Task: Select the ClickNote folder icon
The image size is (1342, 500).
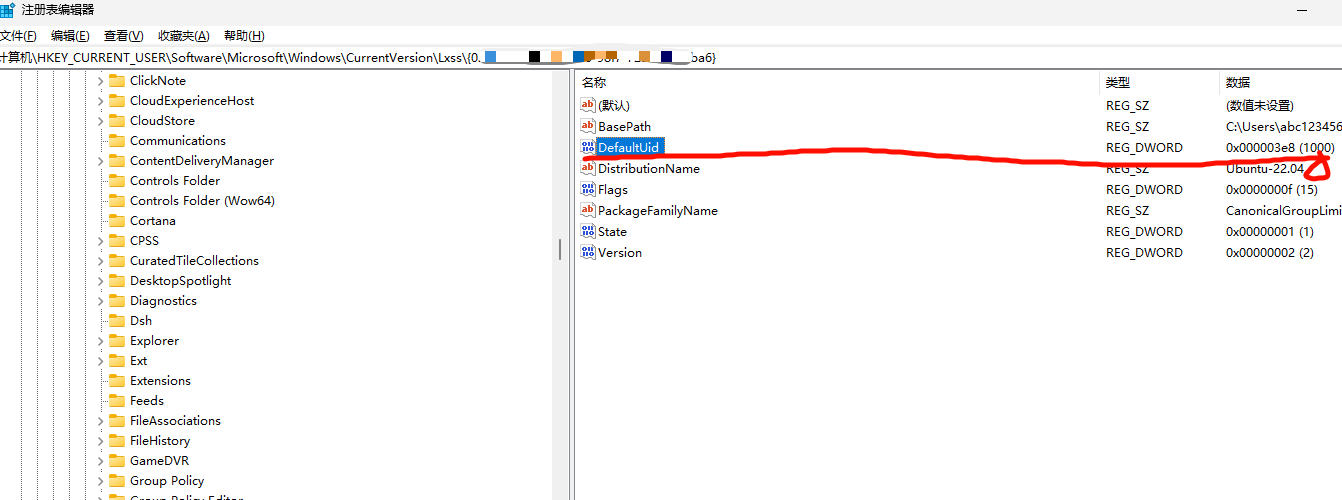Action: [117, 80]
